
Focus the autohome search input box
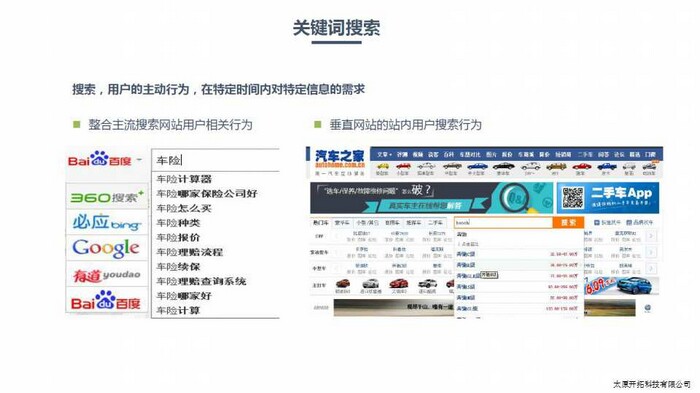point(503,222)
